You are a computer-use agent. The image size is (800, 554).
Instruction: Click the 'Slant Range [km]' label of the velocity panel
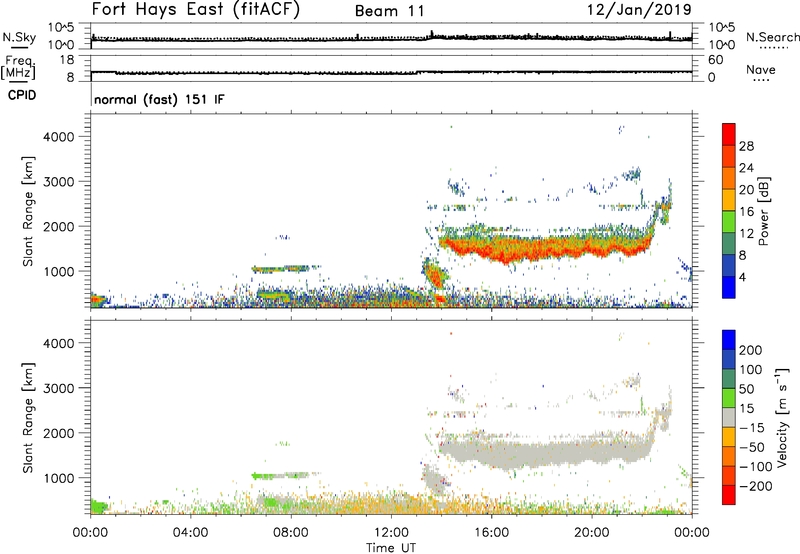28,418
